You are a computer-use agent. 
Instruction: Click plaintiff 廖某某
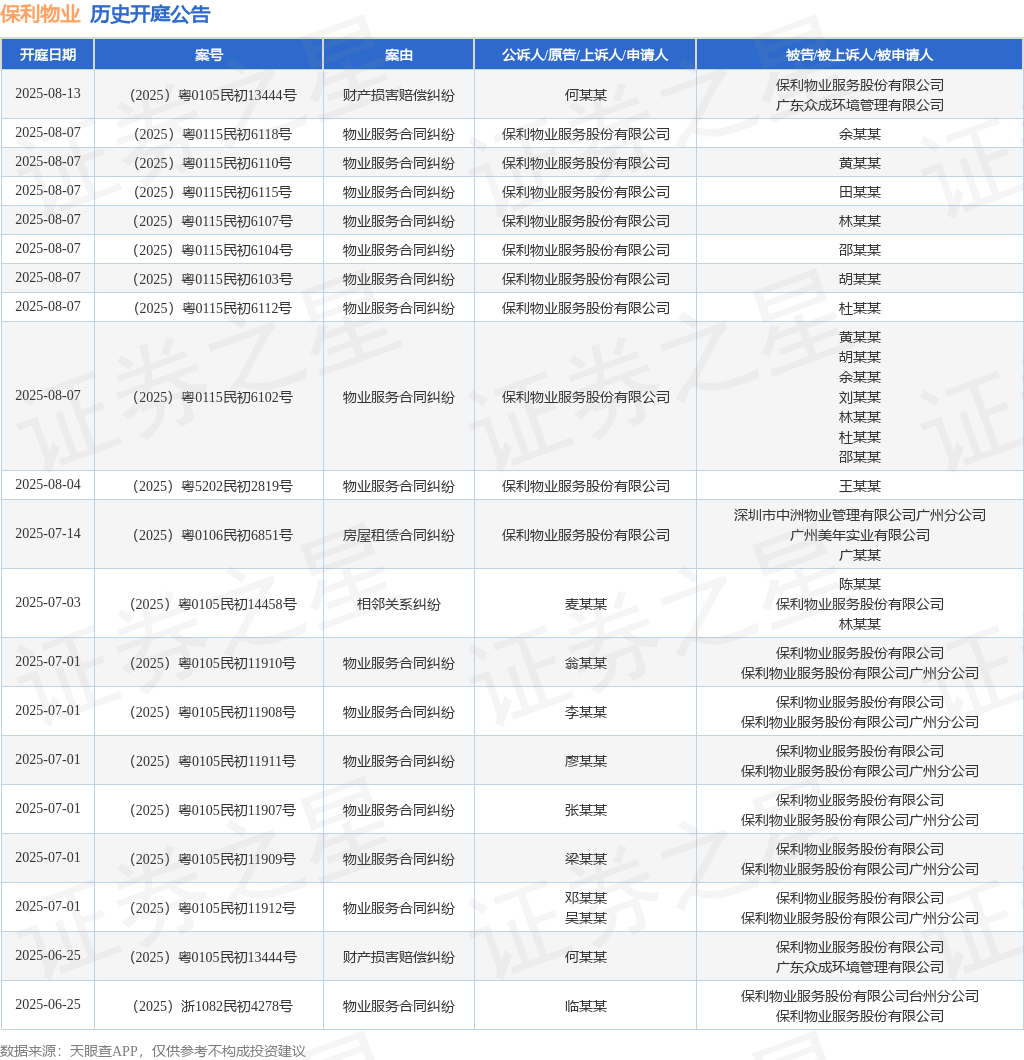tap(585, 762)
